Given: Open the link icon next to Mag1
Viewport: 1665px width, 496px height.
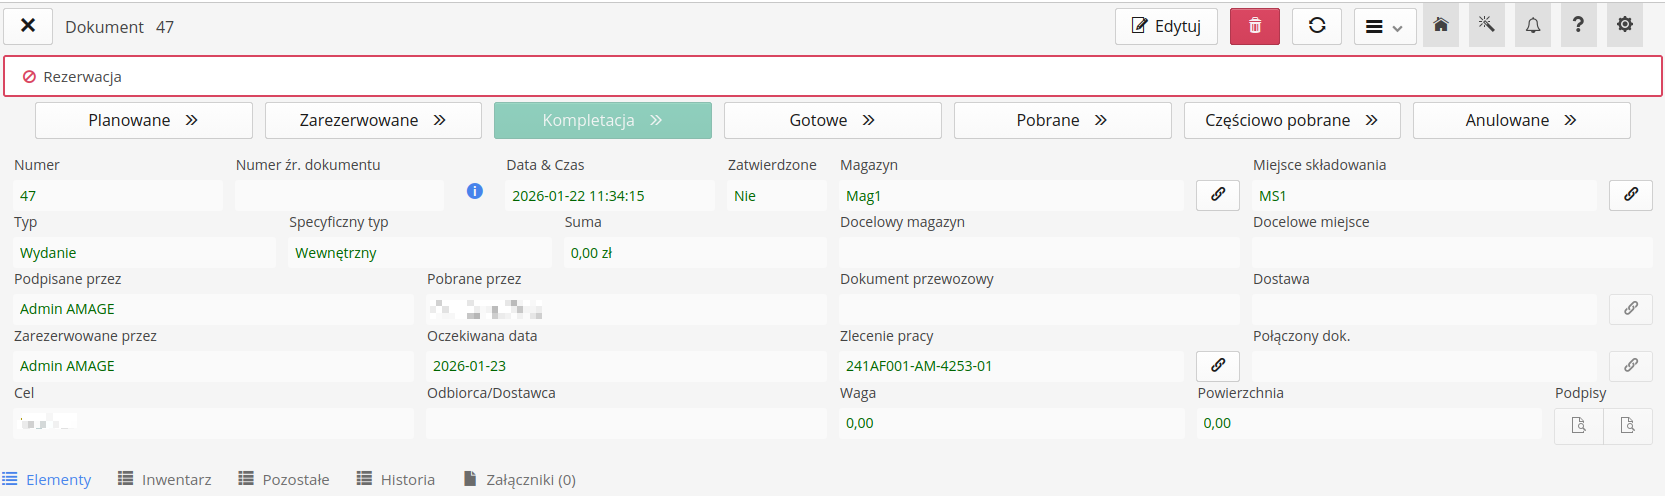Looking at the screenshot, I should 1217,195.
